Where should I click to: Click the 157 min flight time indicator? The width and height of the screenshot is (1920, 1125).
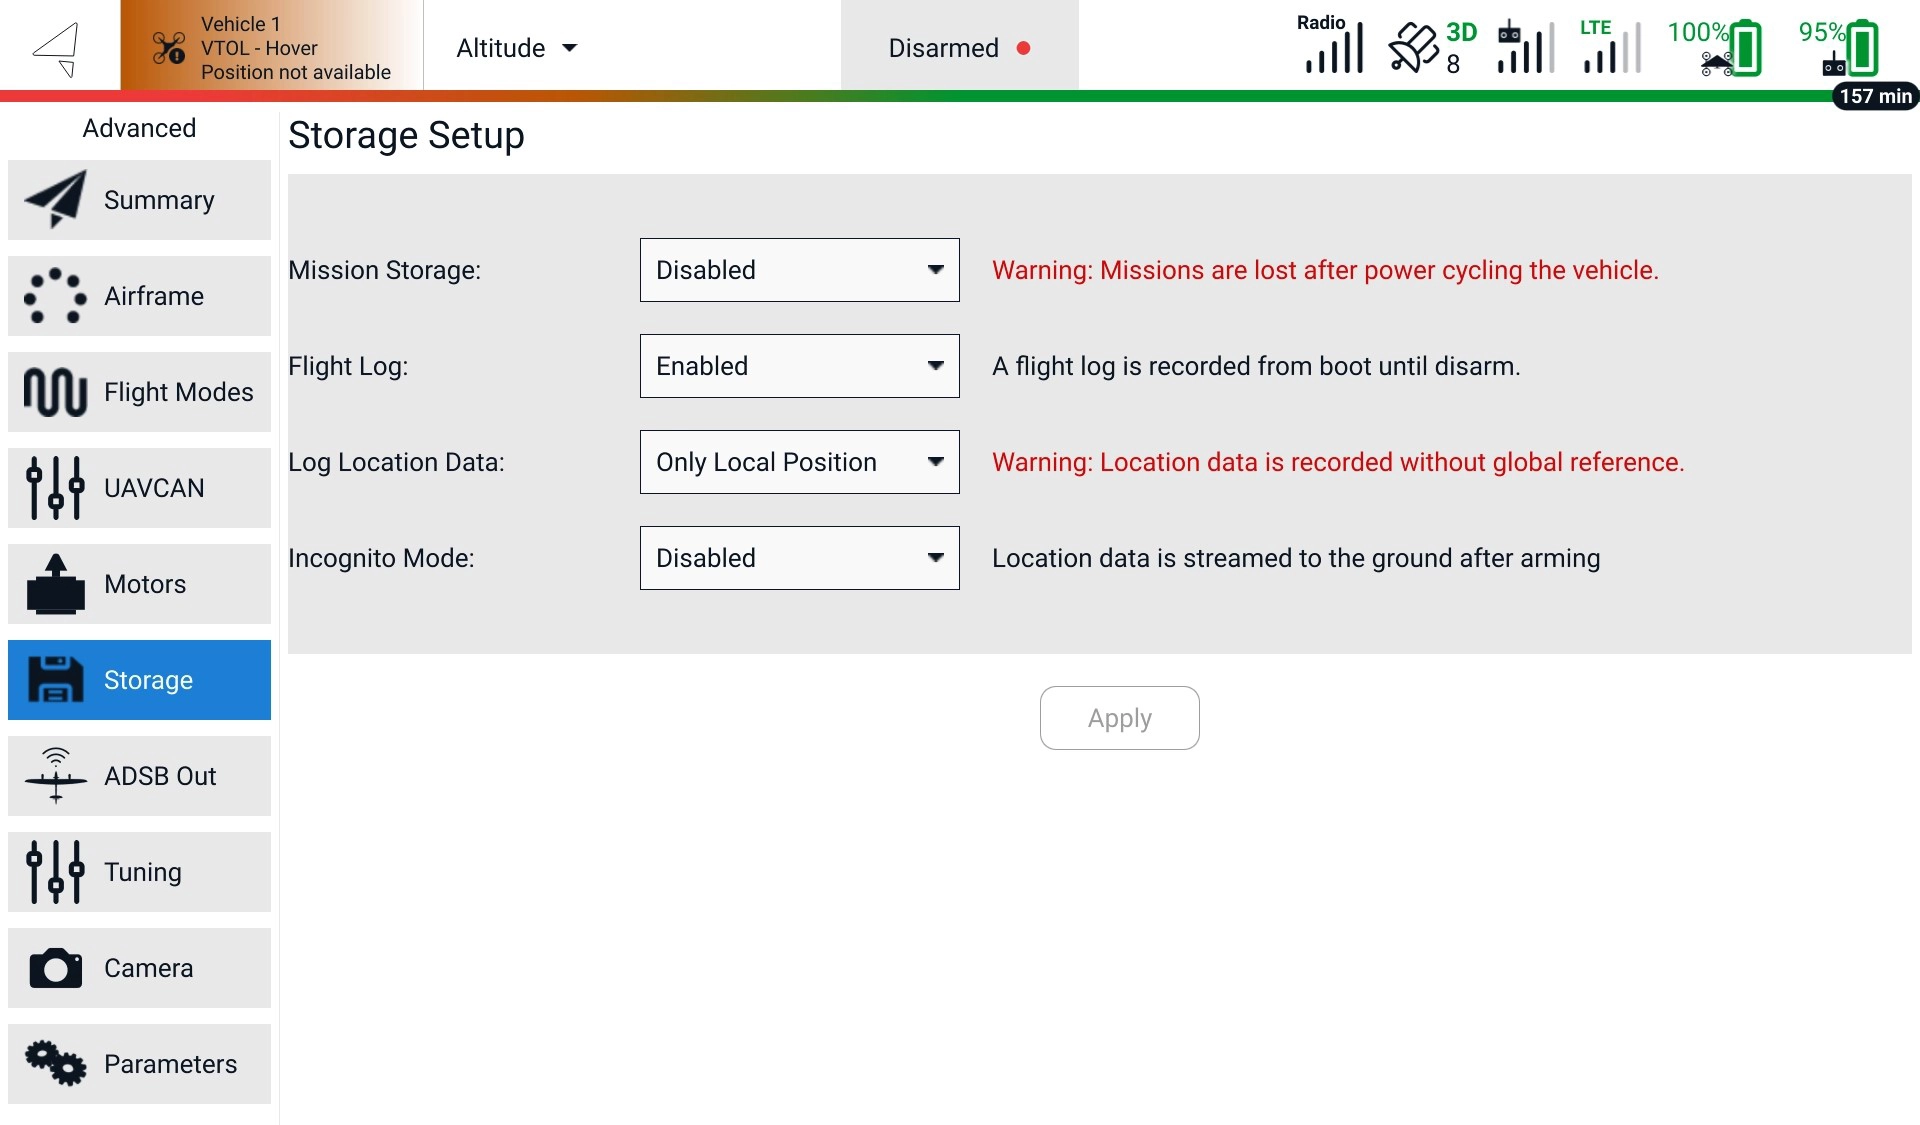pyautogui.click(x=1875, y=96)
